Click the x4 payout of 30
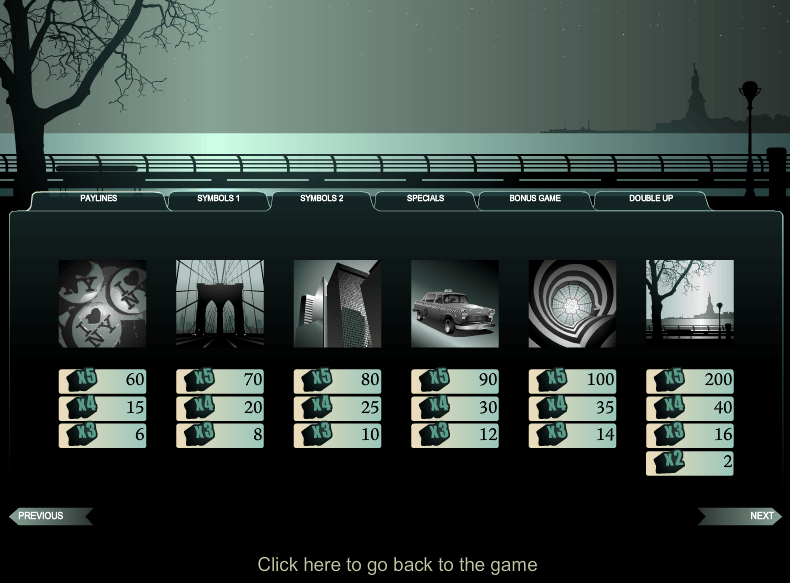Image resolution: width=790 pixels, height=583 pixels. pyautogui.click(x=455, y=408)
